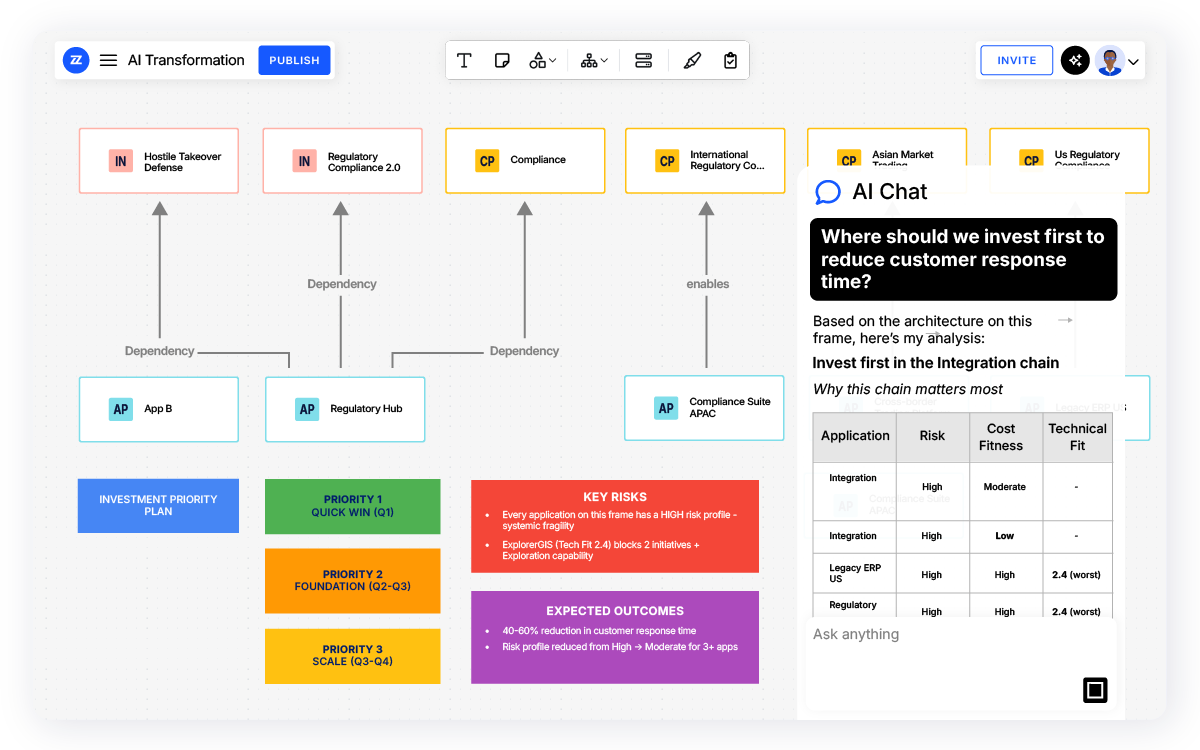The width and height of the screenshot is (1200, 750).
Task: Click IN badge on Regulatory Compliance 2.0
Action: (304, 161)
